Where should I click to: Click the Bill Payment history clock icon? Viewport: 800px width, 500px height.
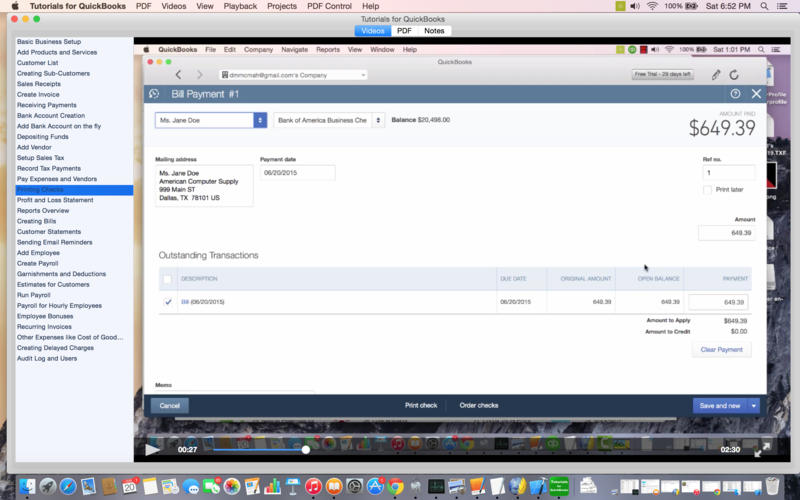155,94
